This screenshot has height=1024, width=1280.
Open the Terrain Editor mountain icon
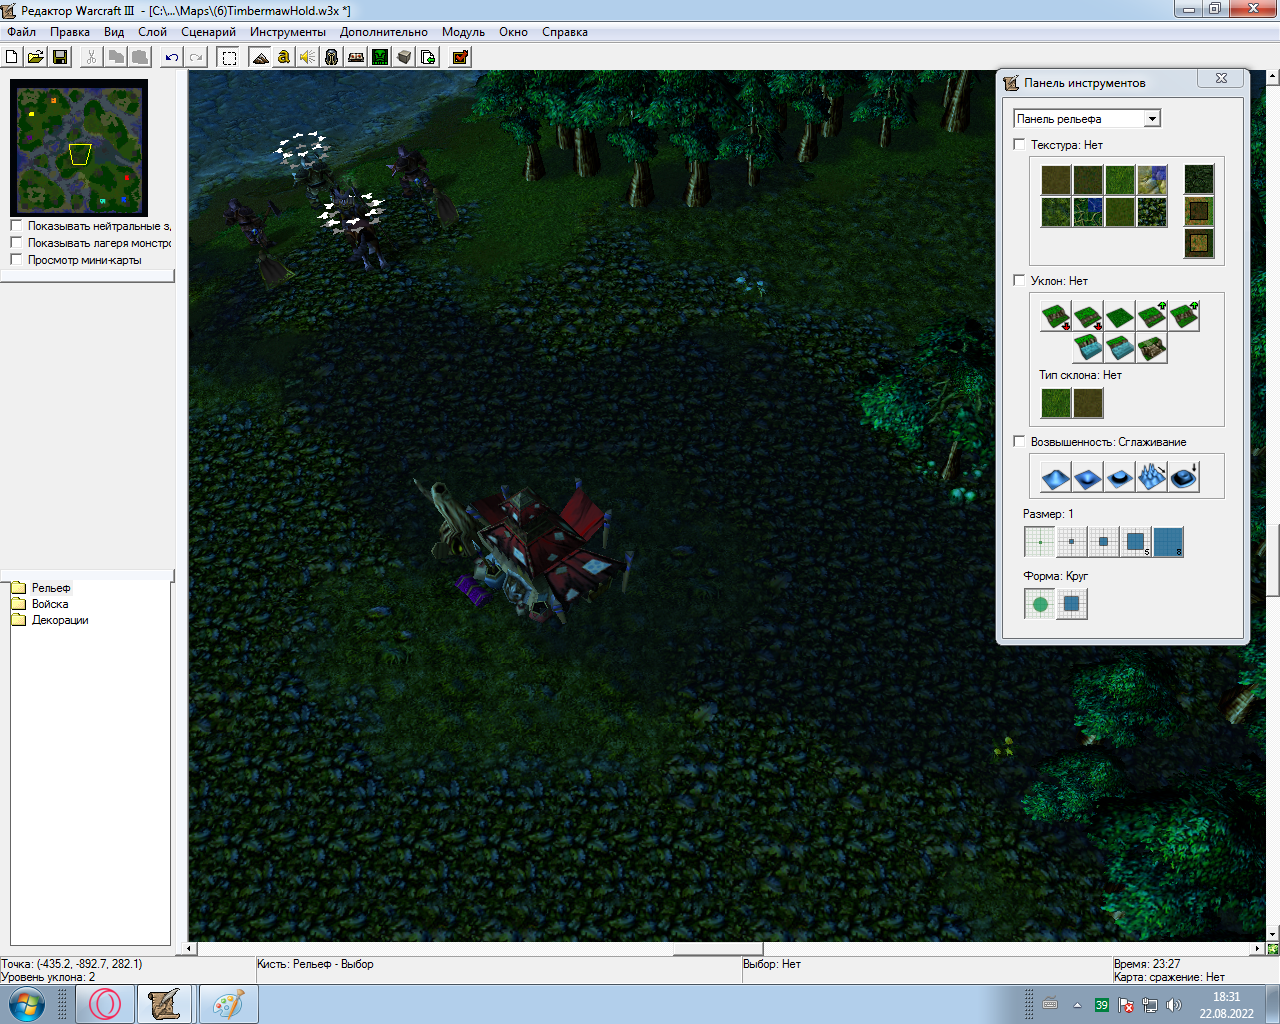[x=260, y=57]
